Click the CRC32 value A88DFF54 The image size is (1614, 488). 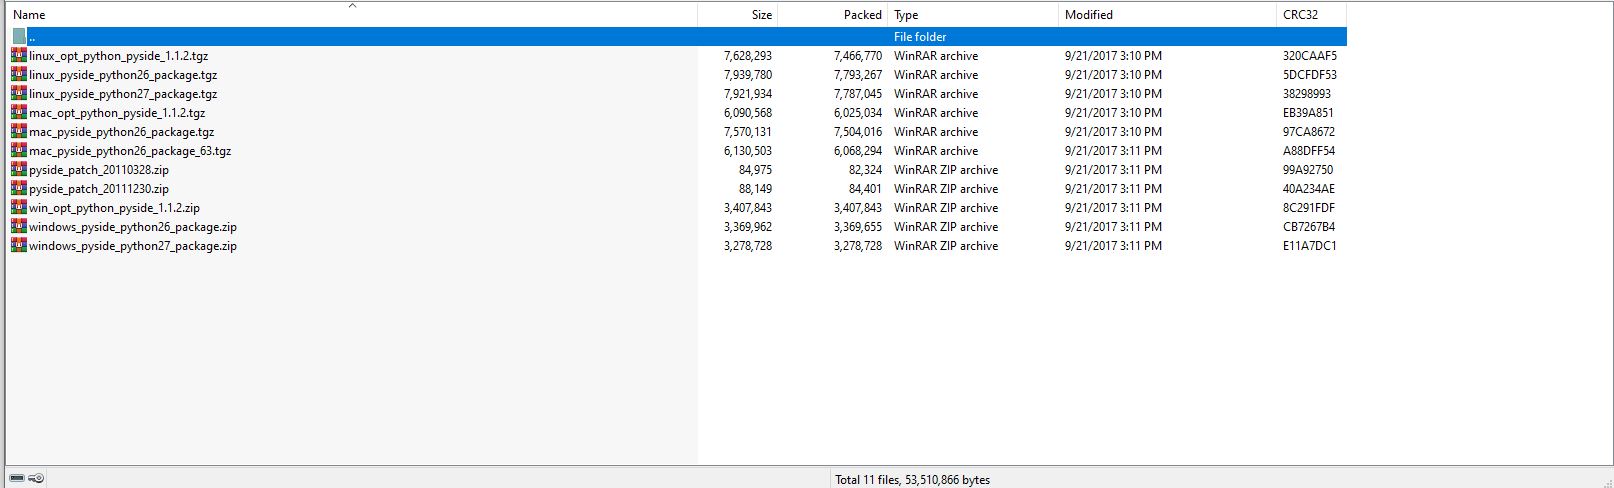(x=1309, y=151)
